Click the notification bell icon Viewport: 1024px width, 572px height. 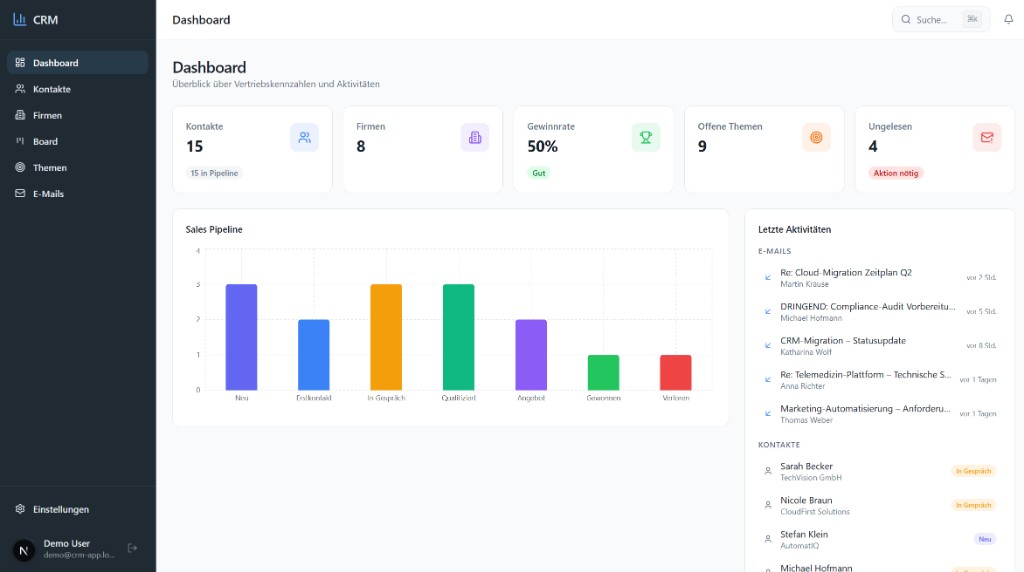click(1008, 19)
